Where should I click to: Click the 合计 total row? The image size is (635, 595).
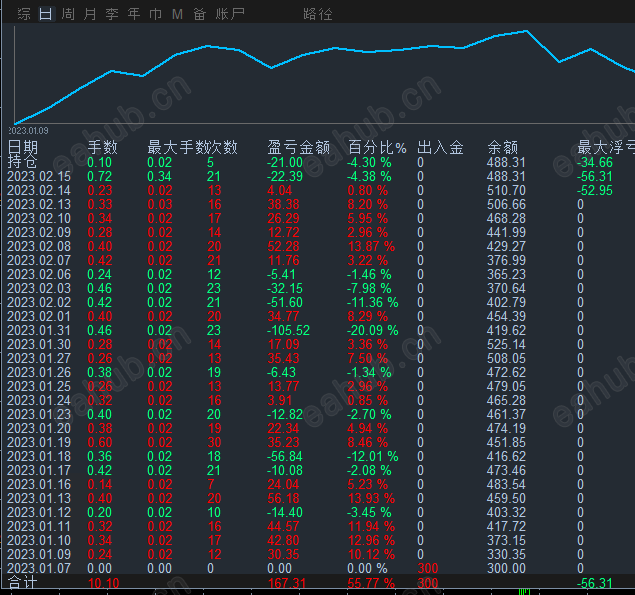(22, 582)
